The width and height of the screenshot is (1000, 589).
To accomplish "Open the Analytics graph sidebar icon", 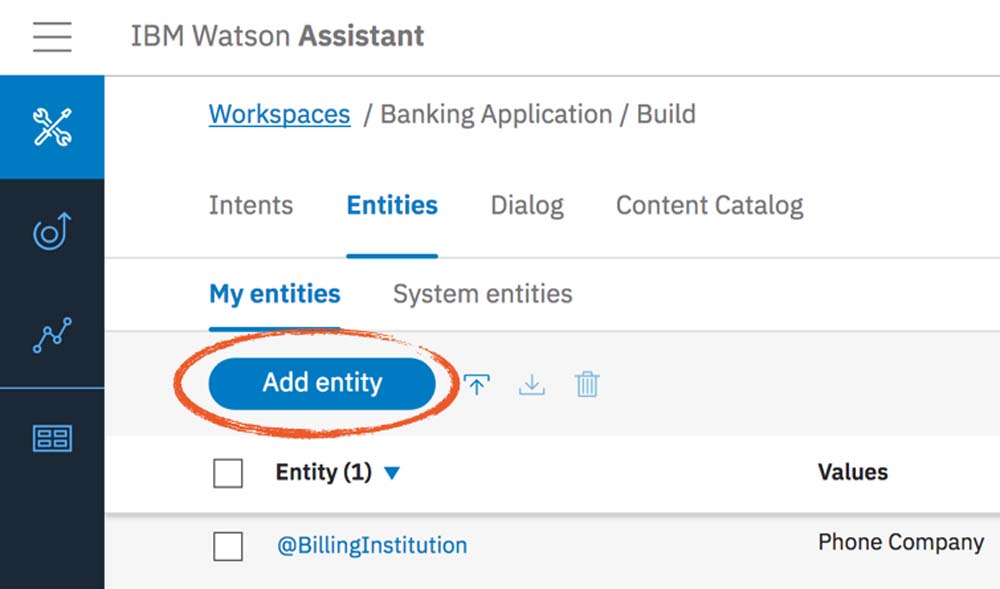I will pyautogui.click(x=52, y=336).
